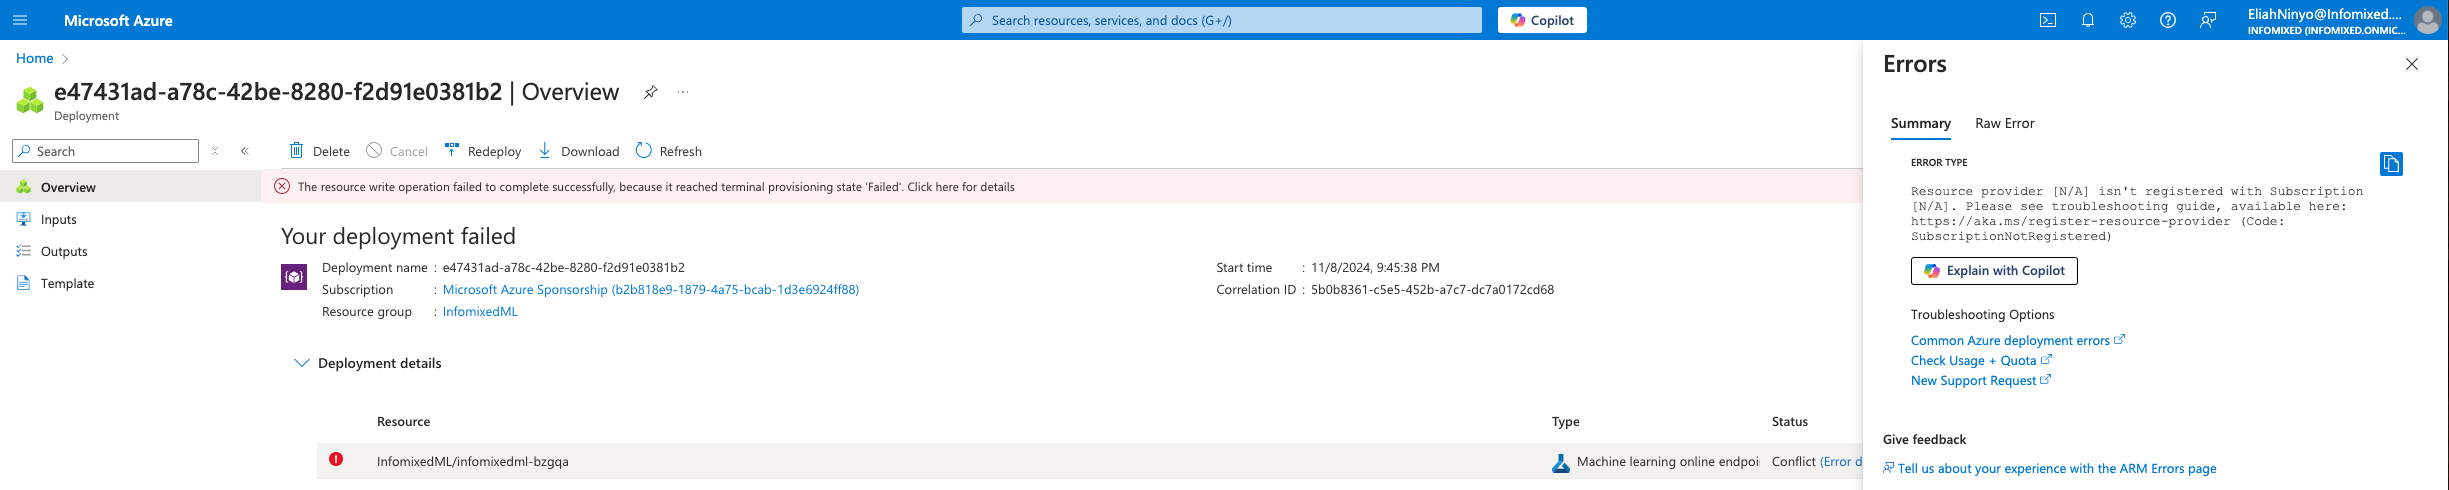Viewport: 2449px width, 490px height.
Task: Open Cloud Shell from the top bar
Action: tap(2048, 20)
